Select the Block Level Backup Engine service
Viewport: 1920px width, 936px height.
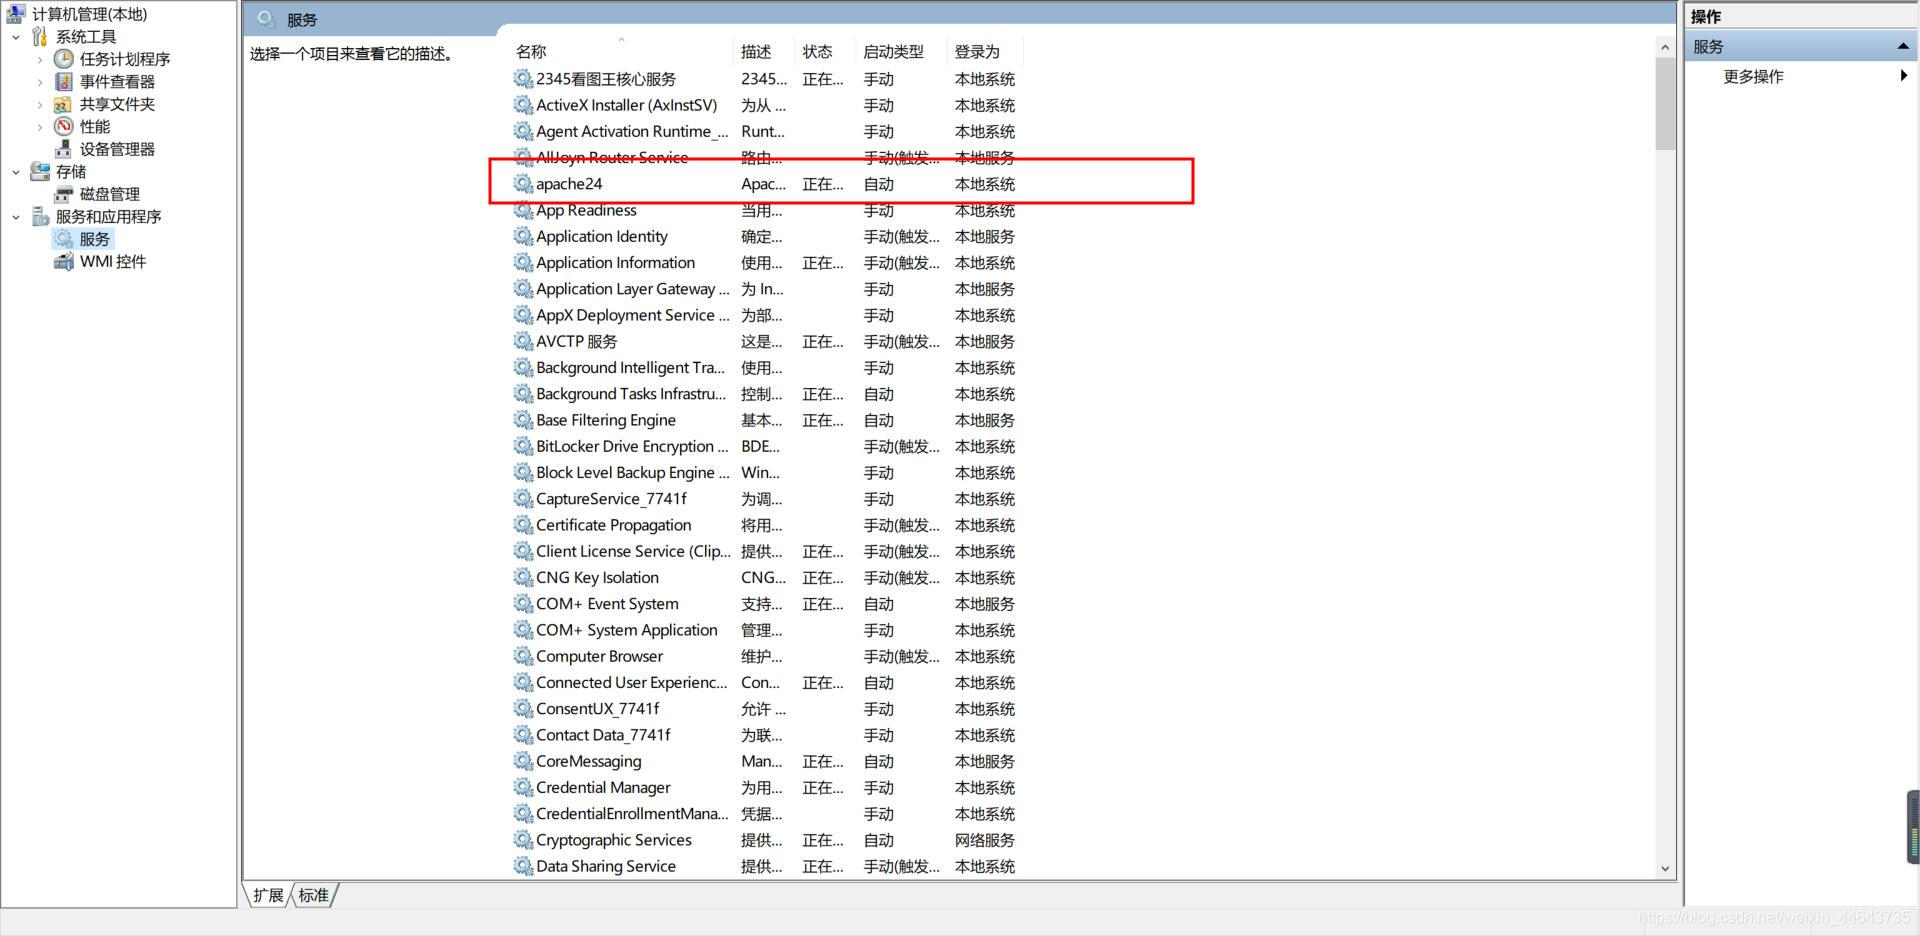pos(766,472)
